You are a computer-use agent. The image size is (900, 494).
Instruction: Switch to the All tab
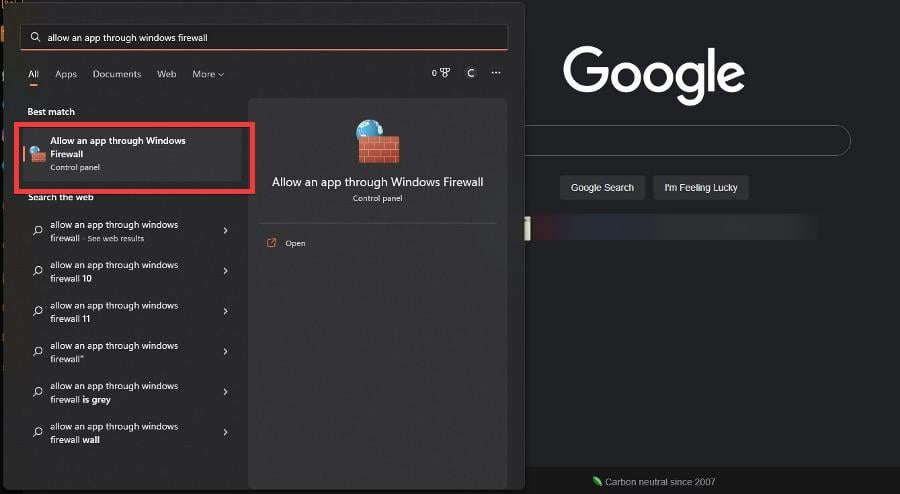point(33,74)
